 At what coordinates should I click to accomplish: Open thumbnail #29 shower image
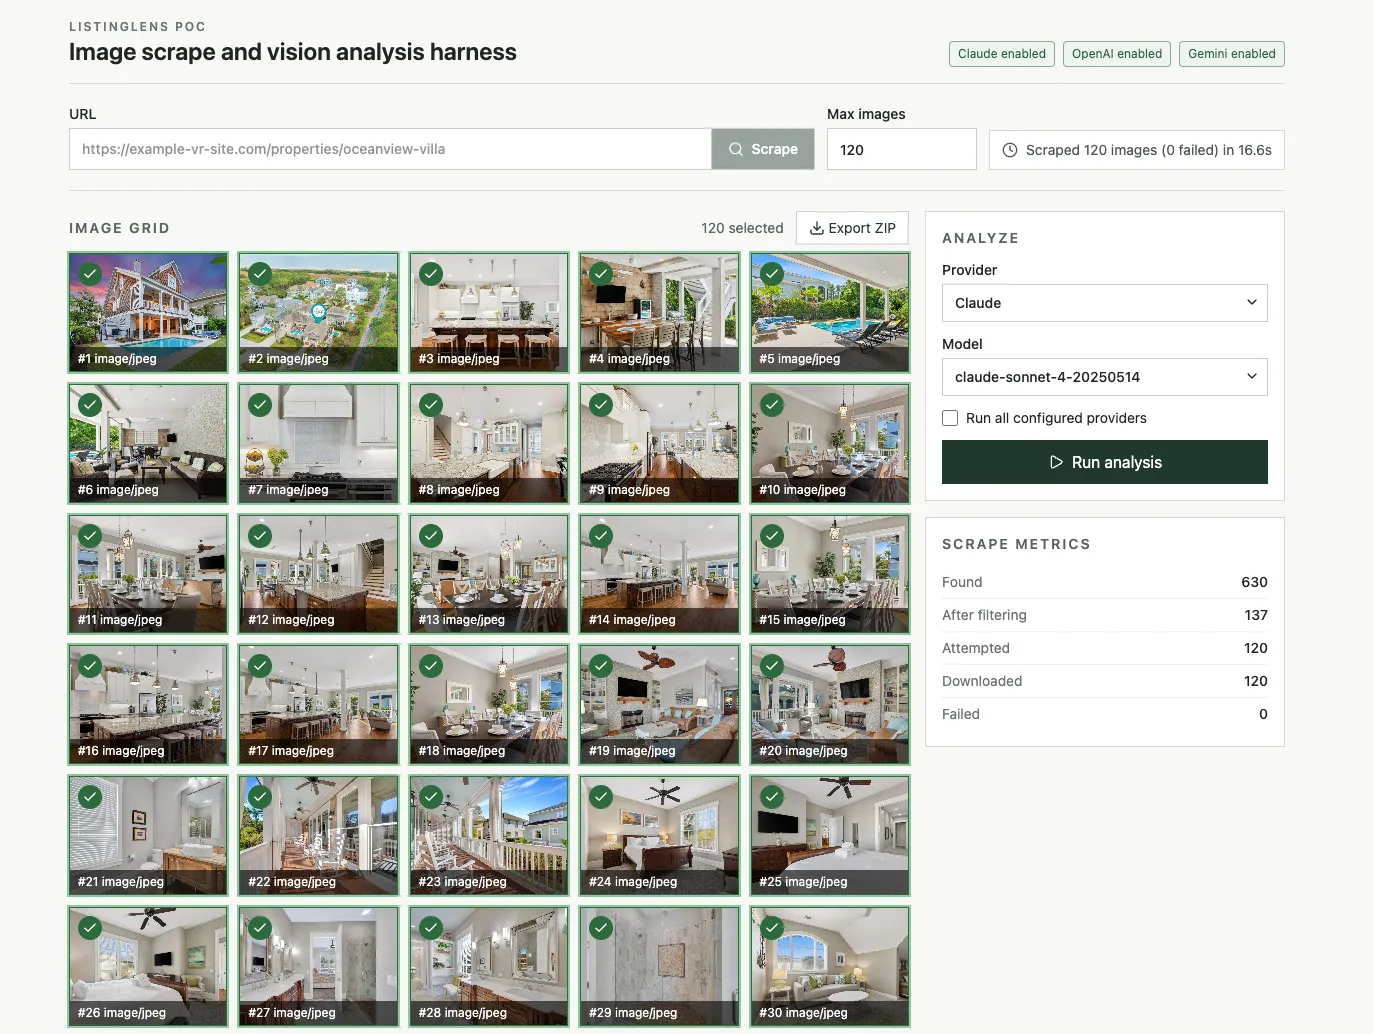[x=659, y=966]
